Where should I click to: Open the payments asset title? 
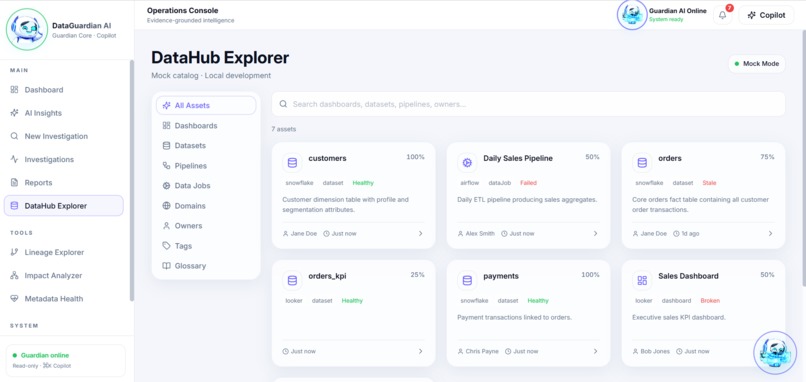(501, 276)
